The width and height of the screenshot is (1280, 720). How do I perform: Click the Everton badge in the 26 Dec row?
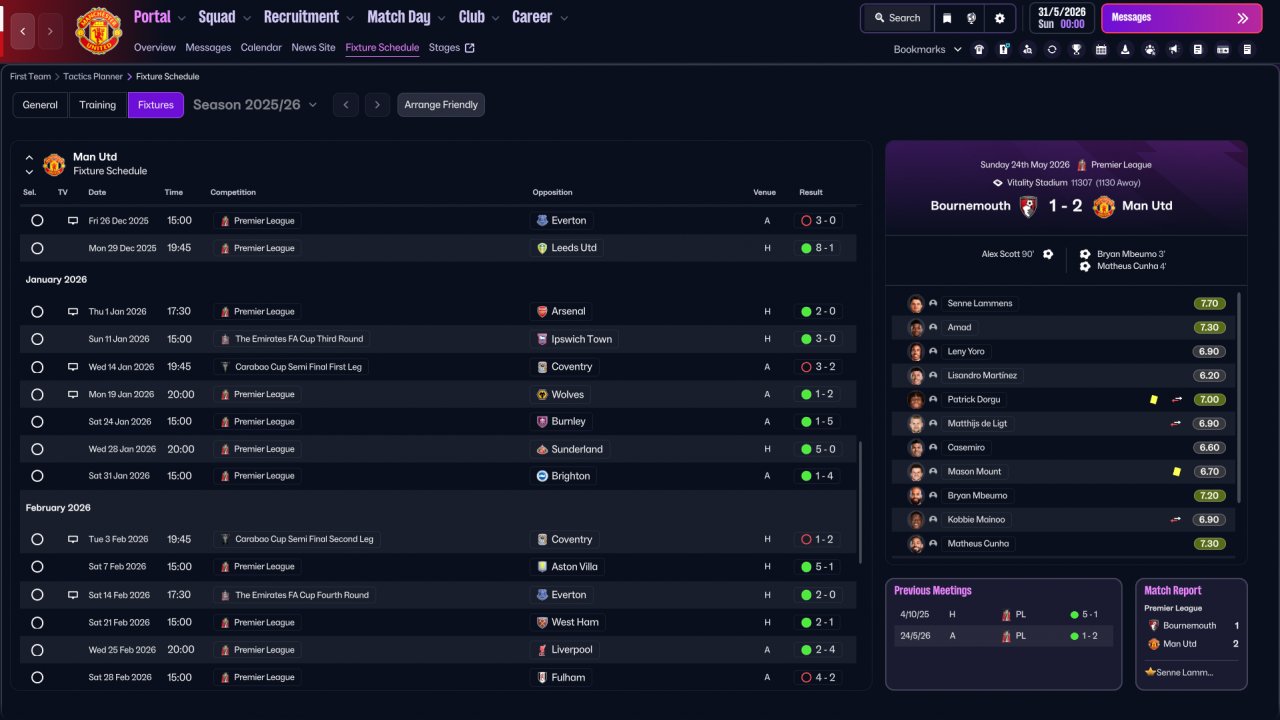tap(542, 220)
